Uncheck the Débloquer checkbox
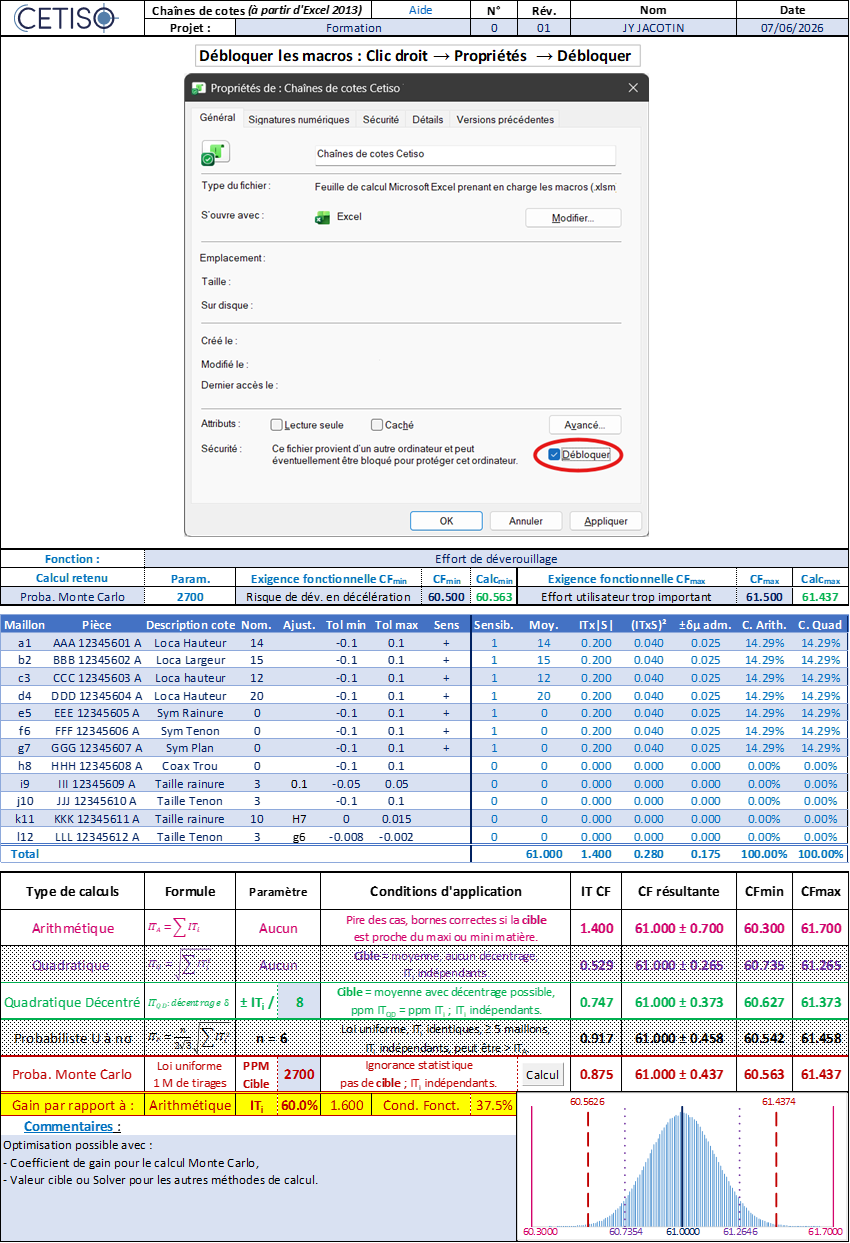The height and width of the screenshot is (1243, 850). [554, 454]
